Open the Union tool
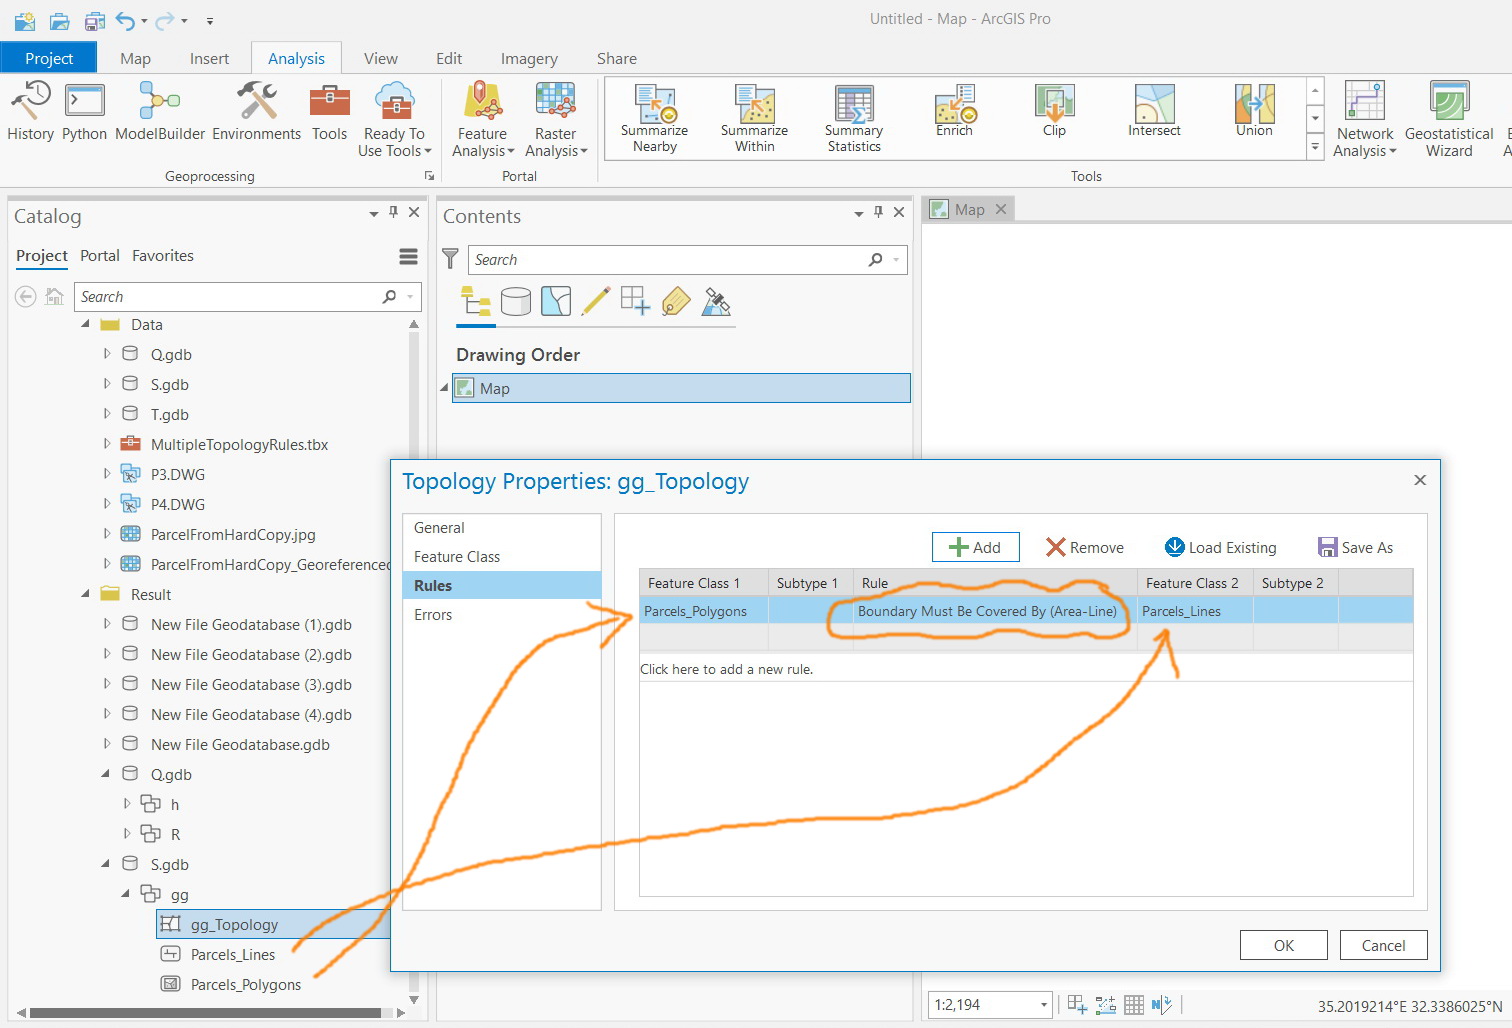This screenshot has height=1028, width=1512. (1254, 111)
